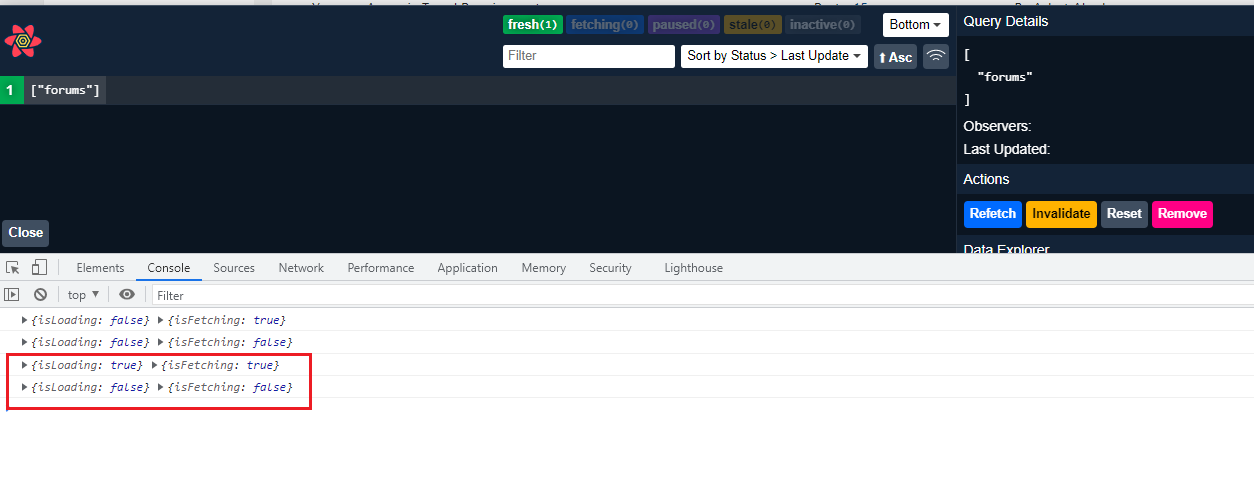Open the Elements tab
The width and height of the screenshot is (1254, 479).
[x=100, y=268]
